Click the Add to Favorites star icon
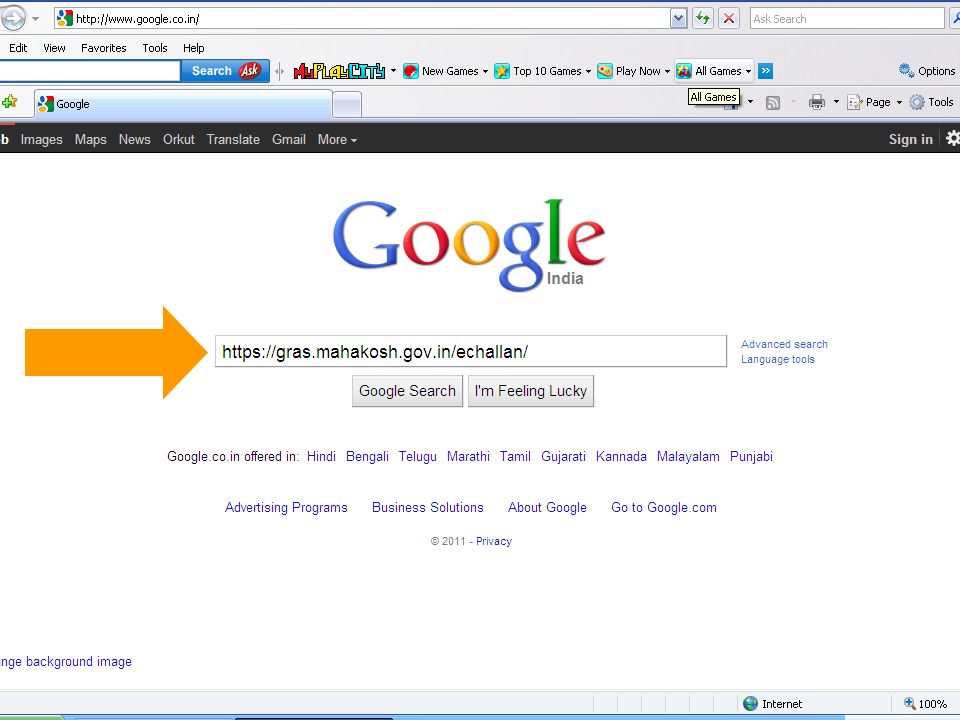Image resolution: width=960 pixels, height=720 pixels. click(x=9, y=102)
